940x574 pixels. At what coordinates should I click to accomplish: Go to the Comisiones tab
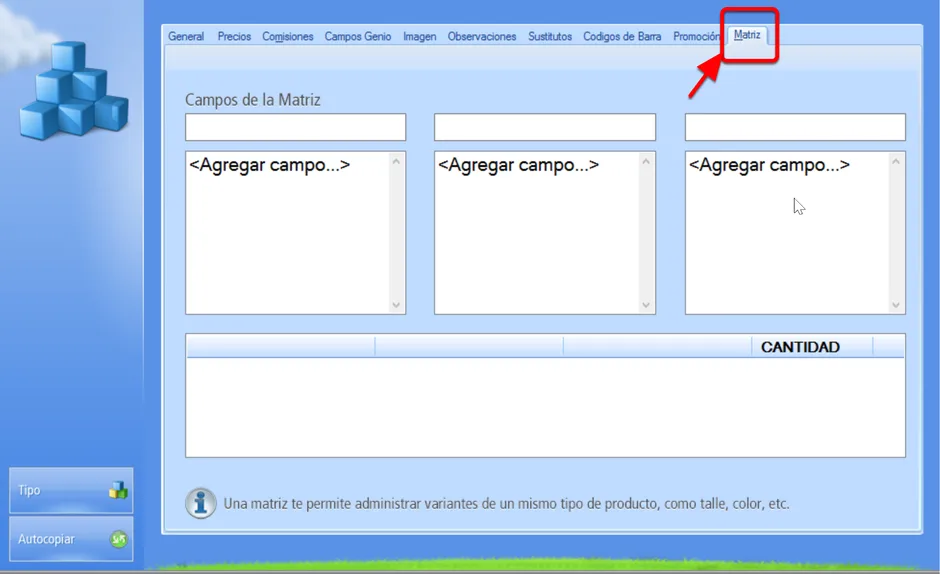click(x=288, y=37)
